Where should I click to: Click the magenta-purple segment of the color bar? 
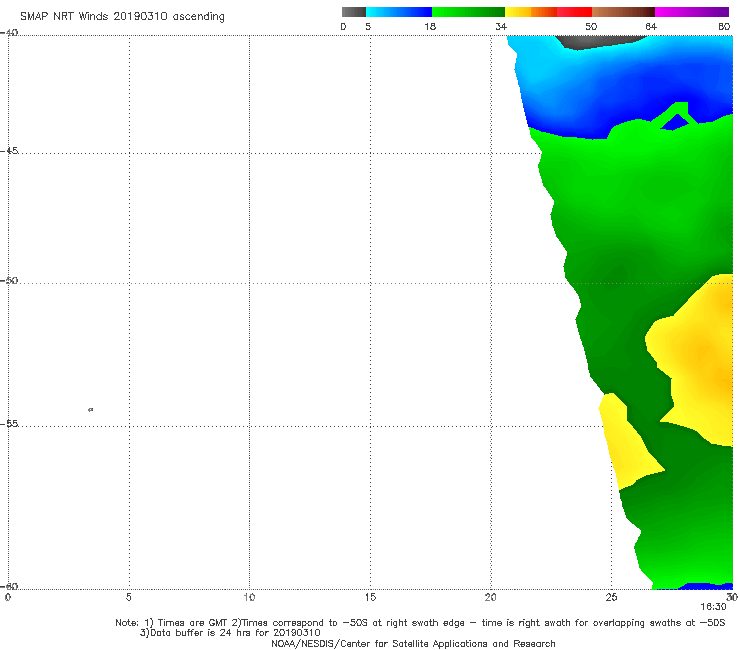(x=692, y=12)
